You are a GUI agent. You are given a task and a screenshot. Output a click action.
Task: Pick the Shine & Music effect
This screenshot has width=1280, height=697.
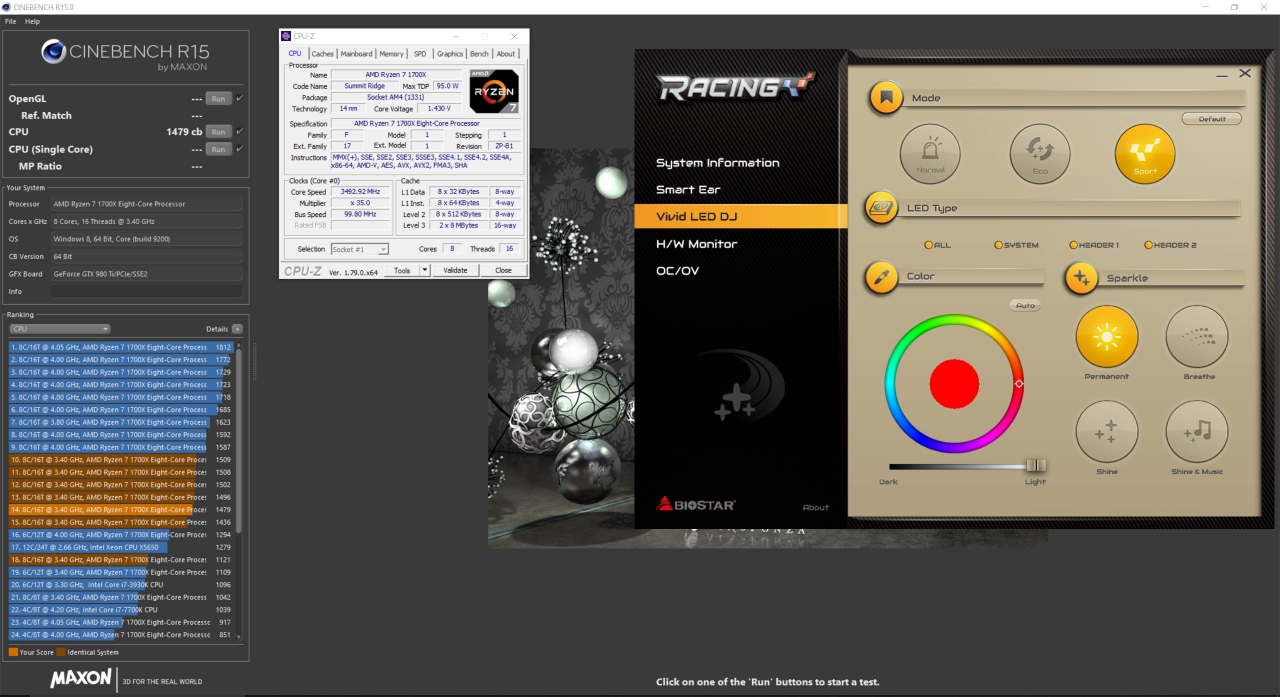(x=1197, y=432)
